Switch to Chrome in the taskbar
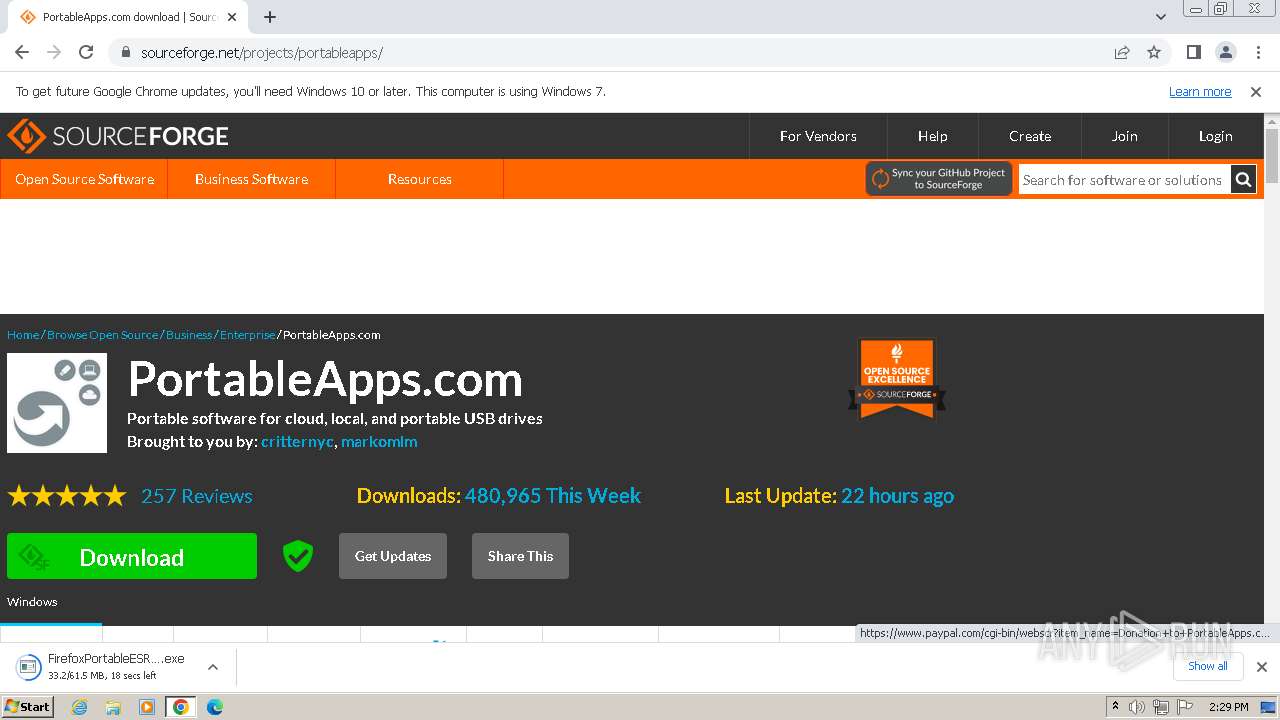This screenshot has height=720, width=1280. [x=181, y=707]
